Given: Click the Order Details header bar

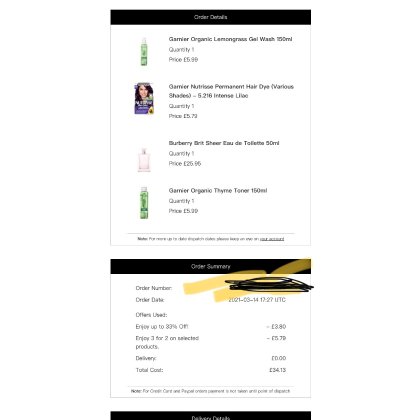Looking at the screenshot, I should [211, 17].
